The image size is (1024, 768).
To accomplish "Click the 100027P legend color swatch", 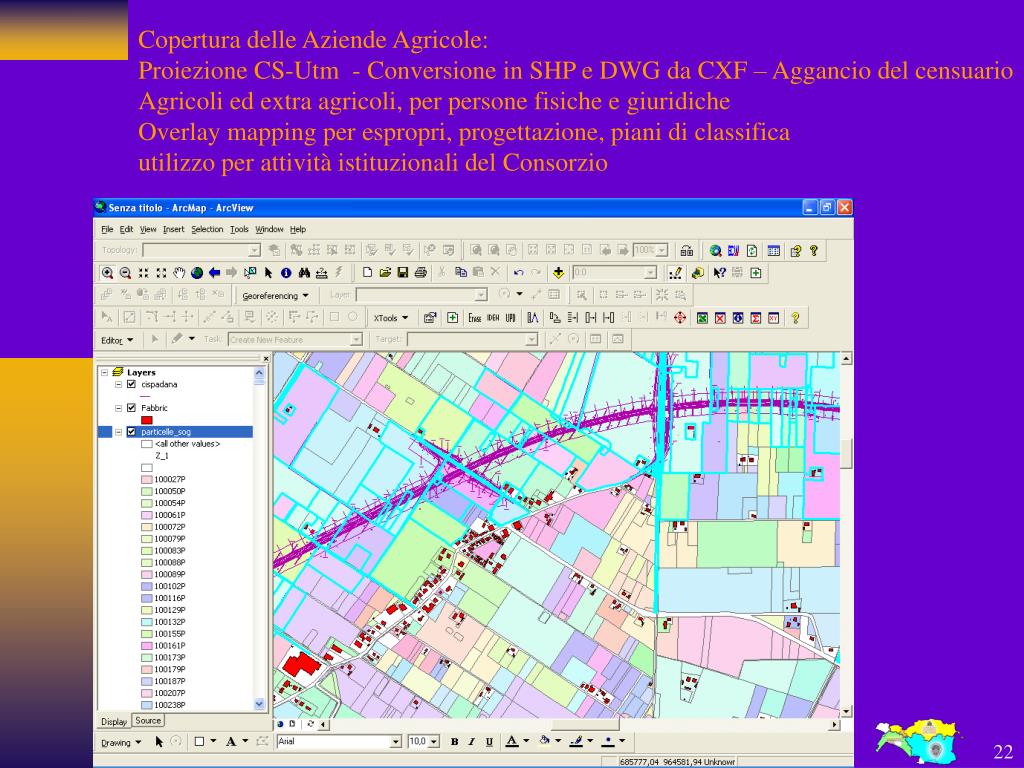I will (x=146, y=479).
